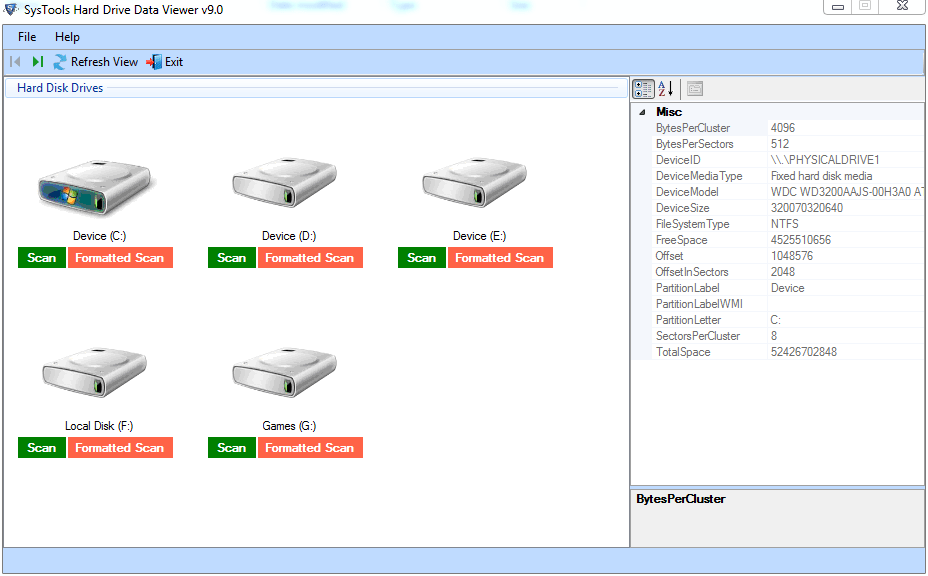The height and width of the screenshot is (576, 928).
Task: Run Formatted Scan on Device (E:)
Action: (x=500, y=258)
